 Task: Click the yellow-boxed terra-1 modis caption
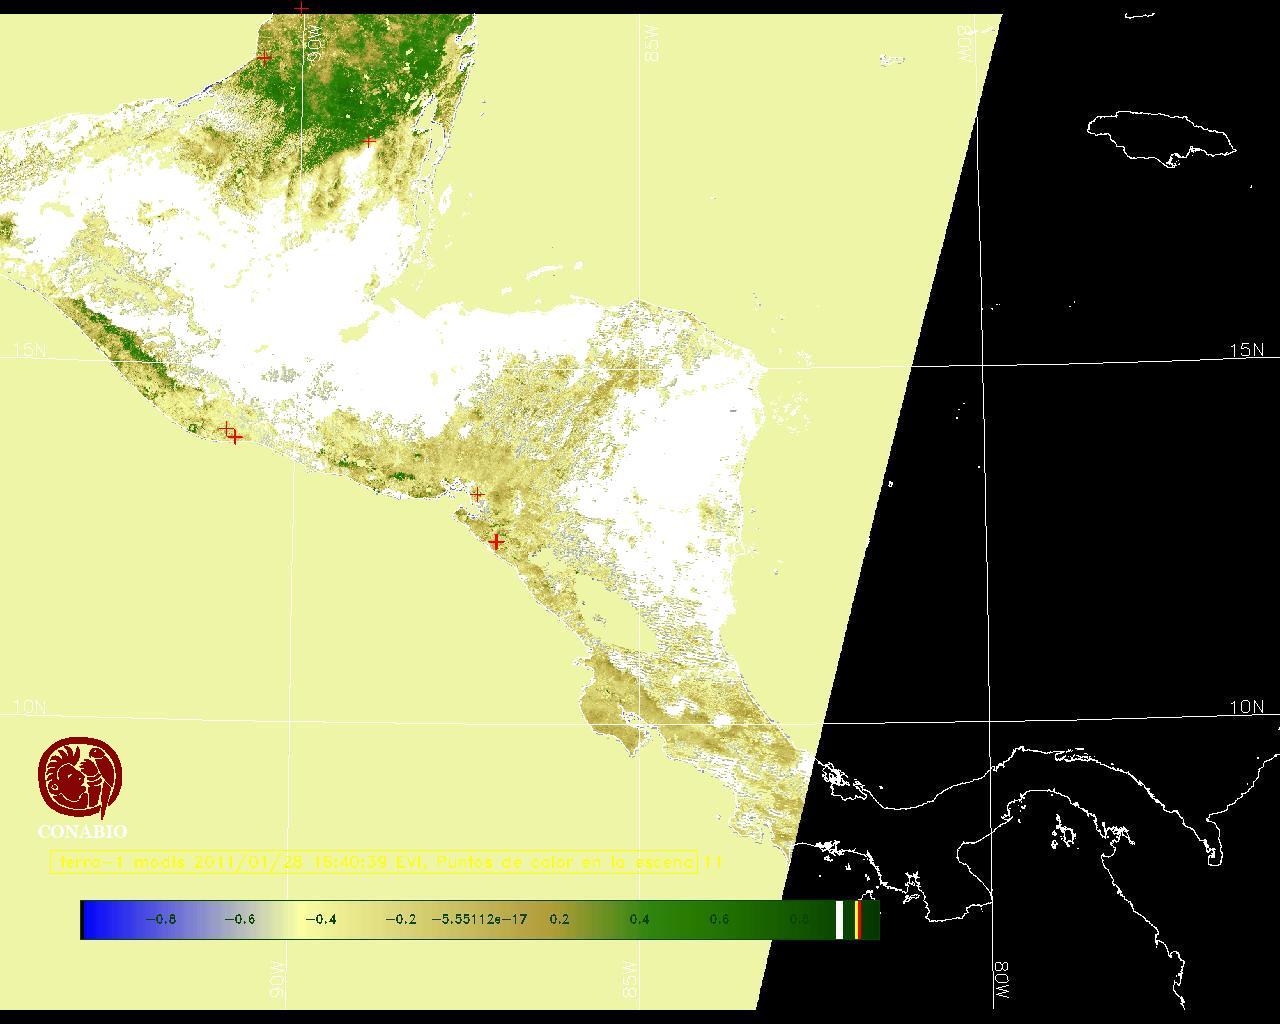point(374,862)
